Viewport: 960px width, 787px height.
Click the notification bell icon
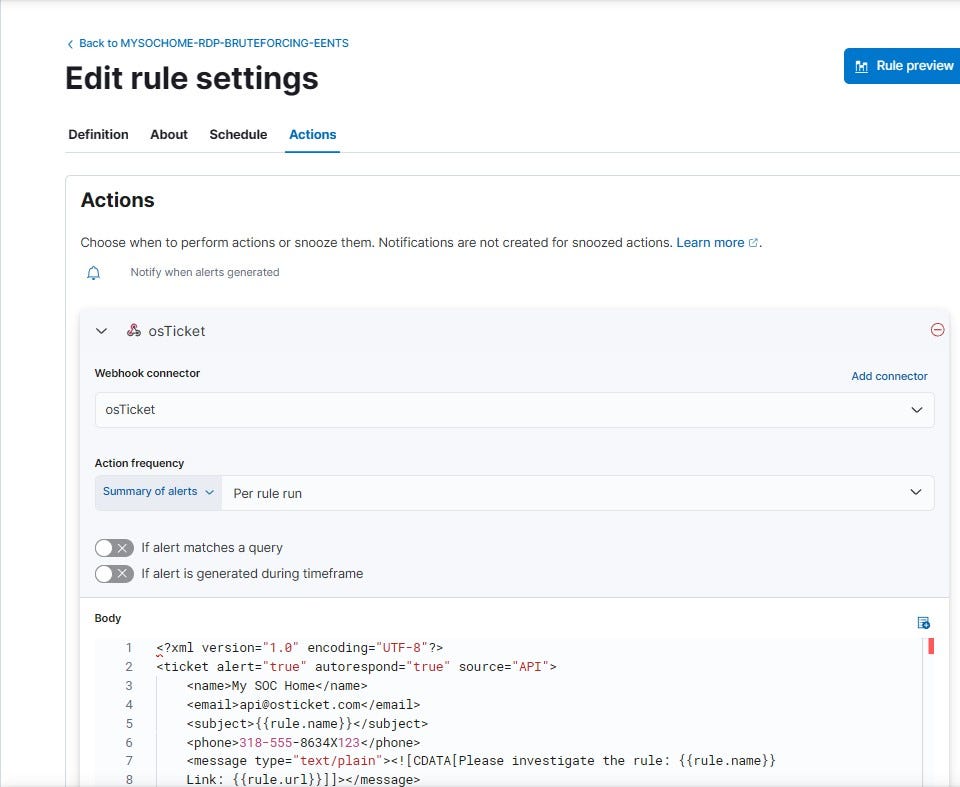93,273
